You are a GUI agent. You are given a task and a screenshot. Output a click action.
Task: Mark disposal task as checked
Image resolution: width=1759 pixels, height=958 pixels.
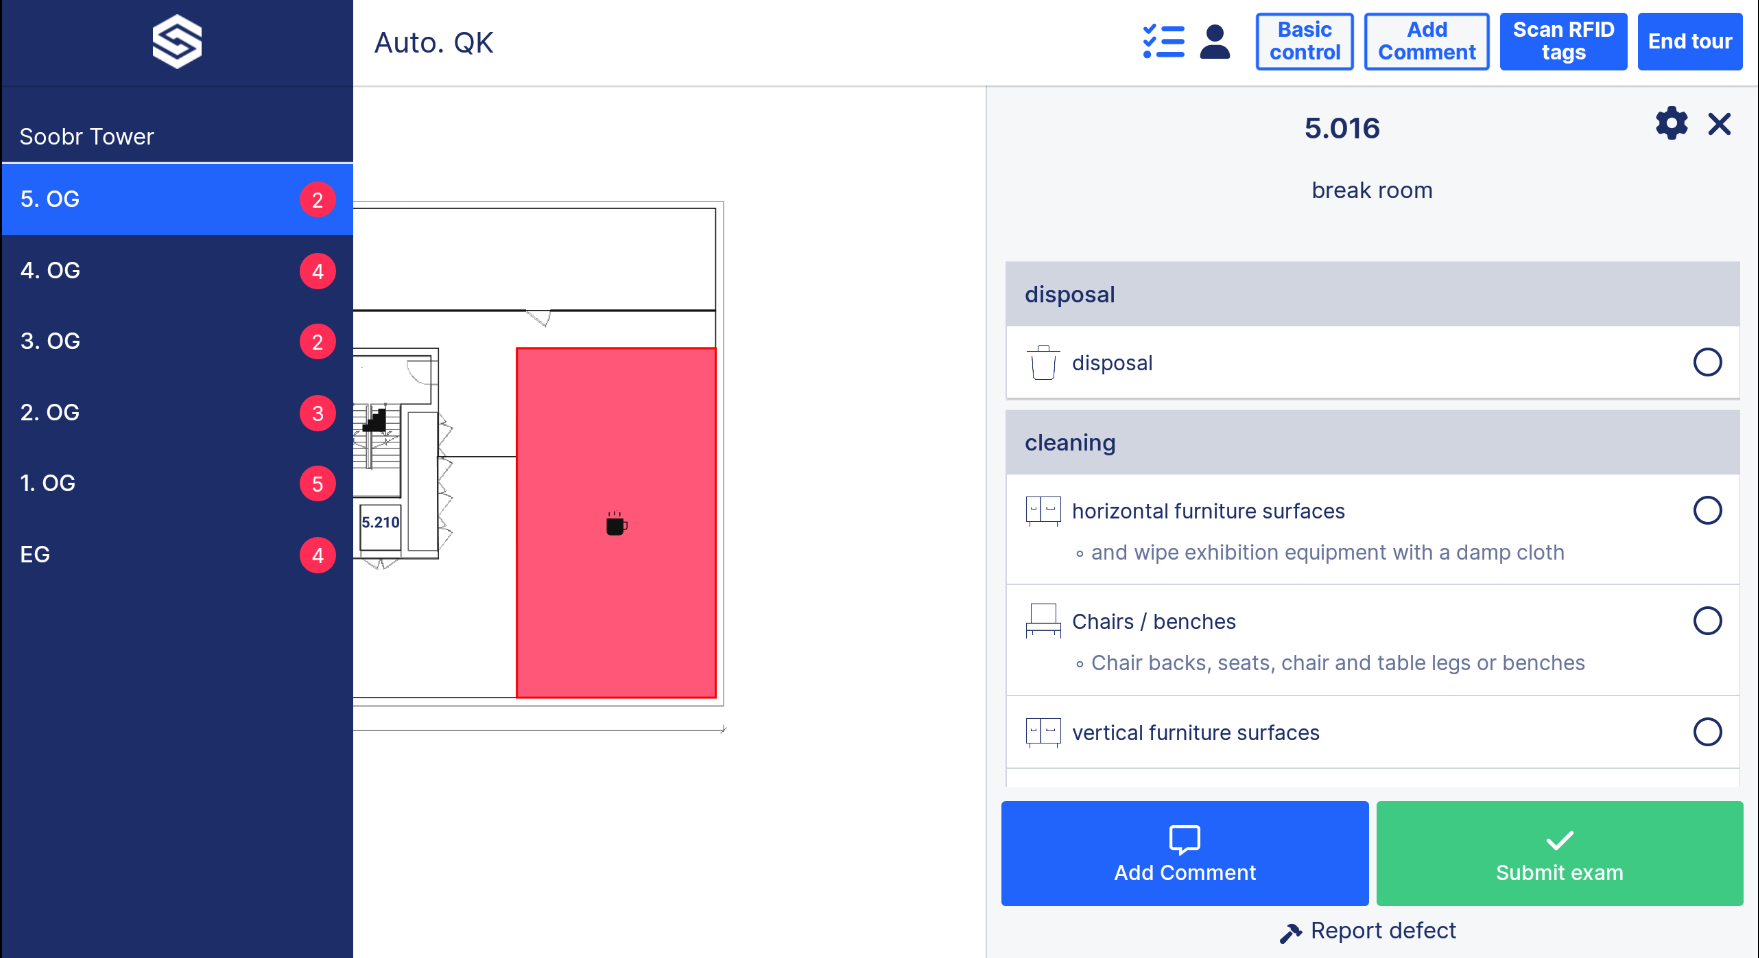click(x=1707, y=362)
